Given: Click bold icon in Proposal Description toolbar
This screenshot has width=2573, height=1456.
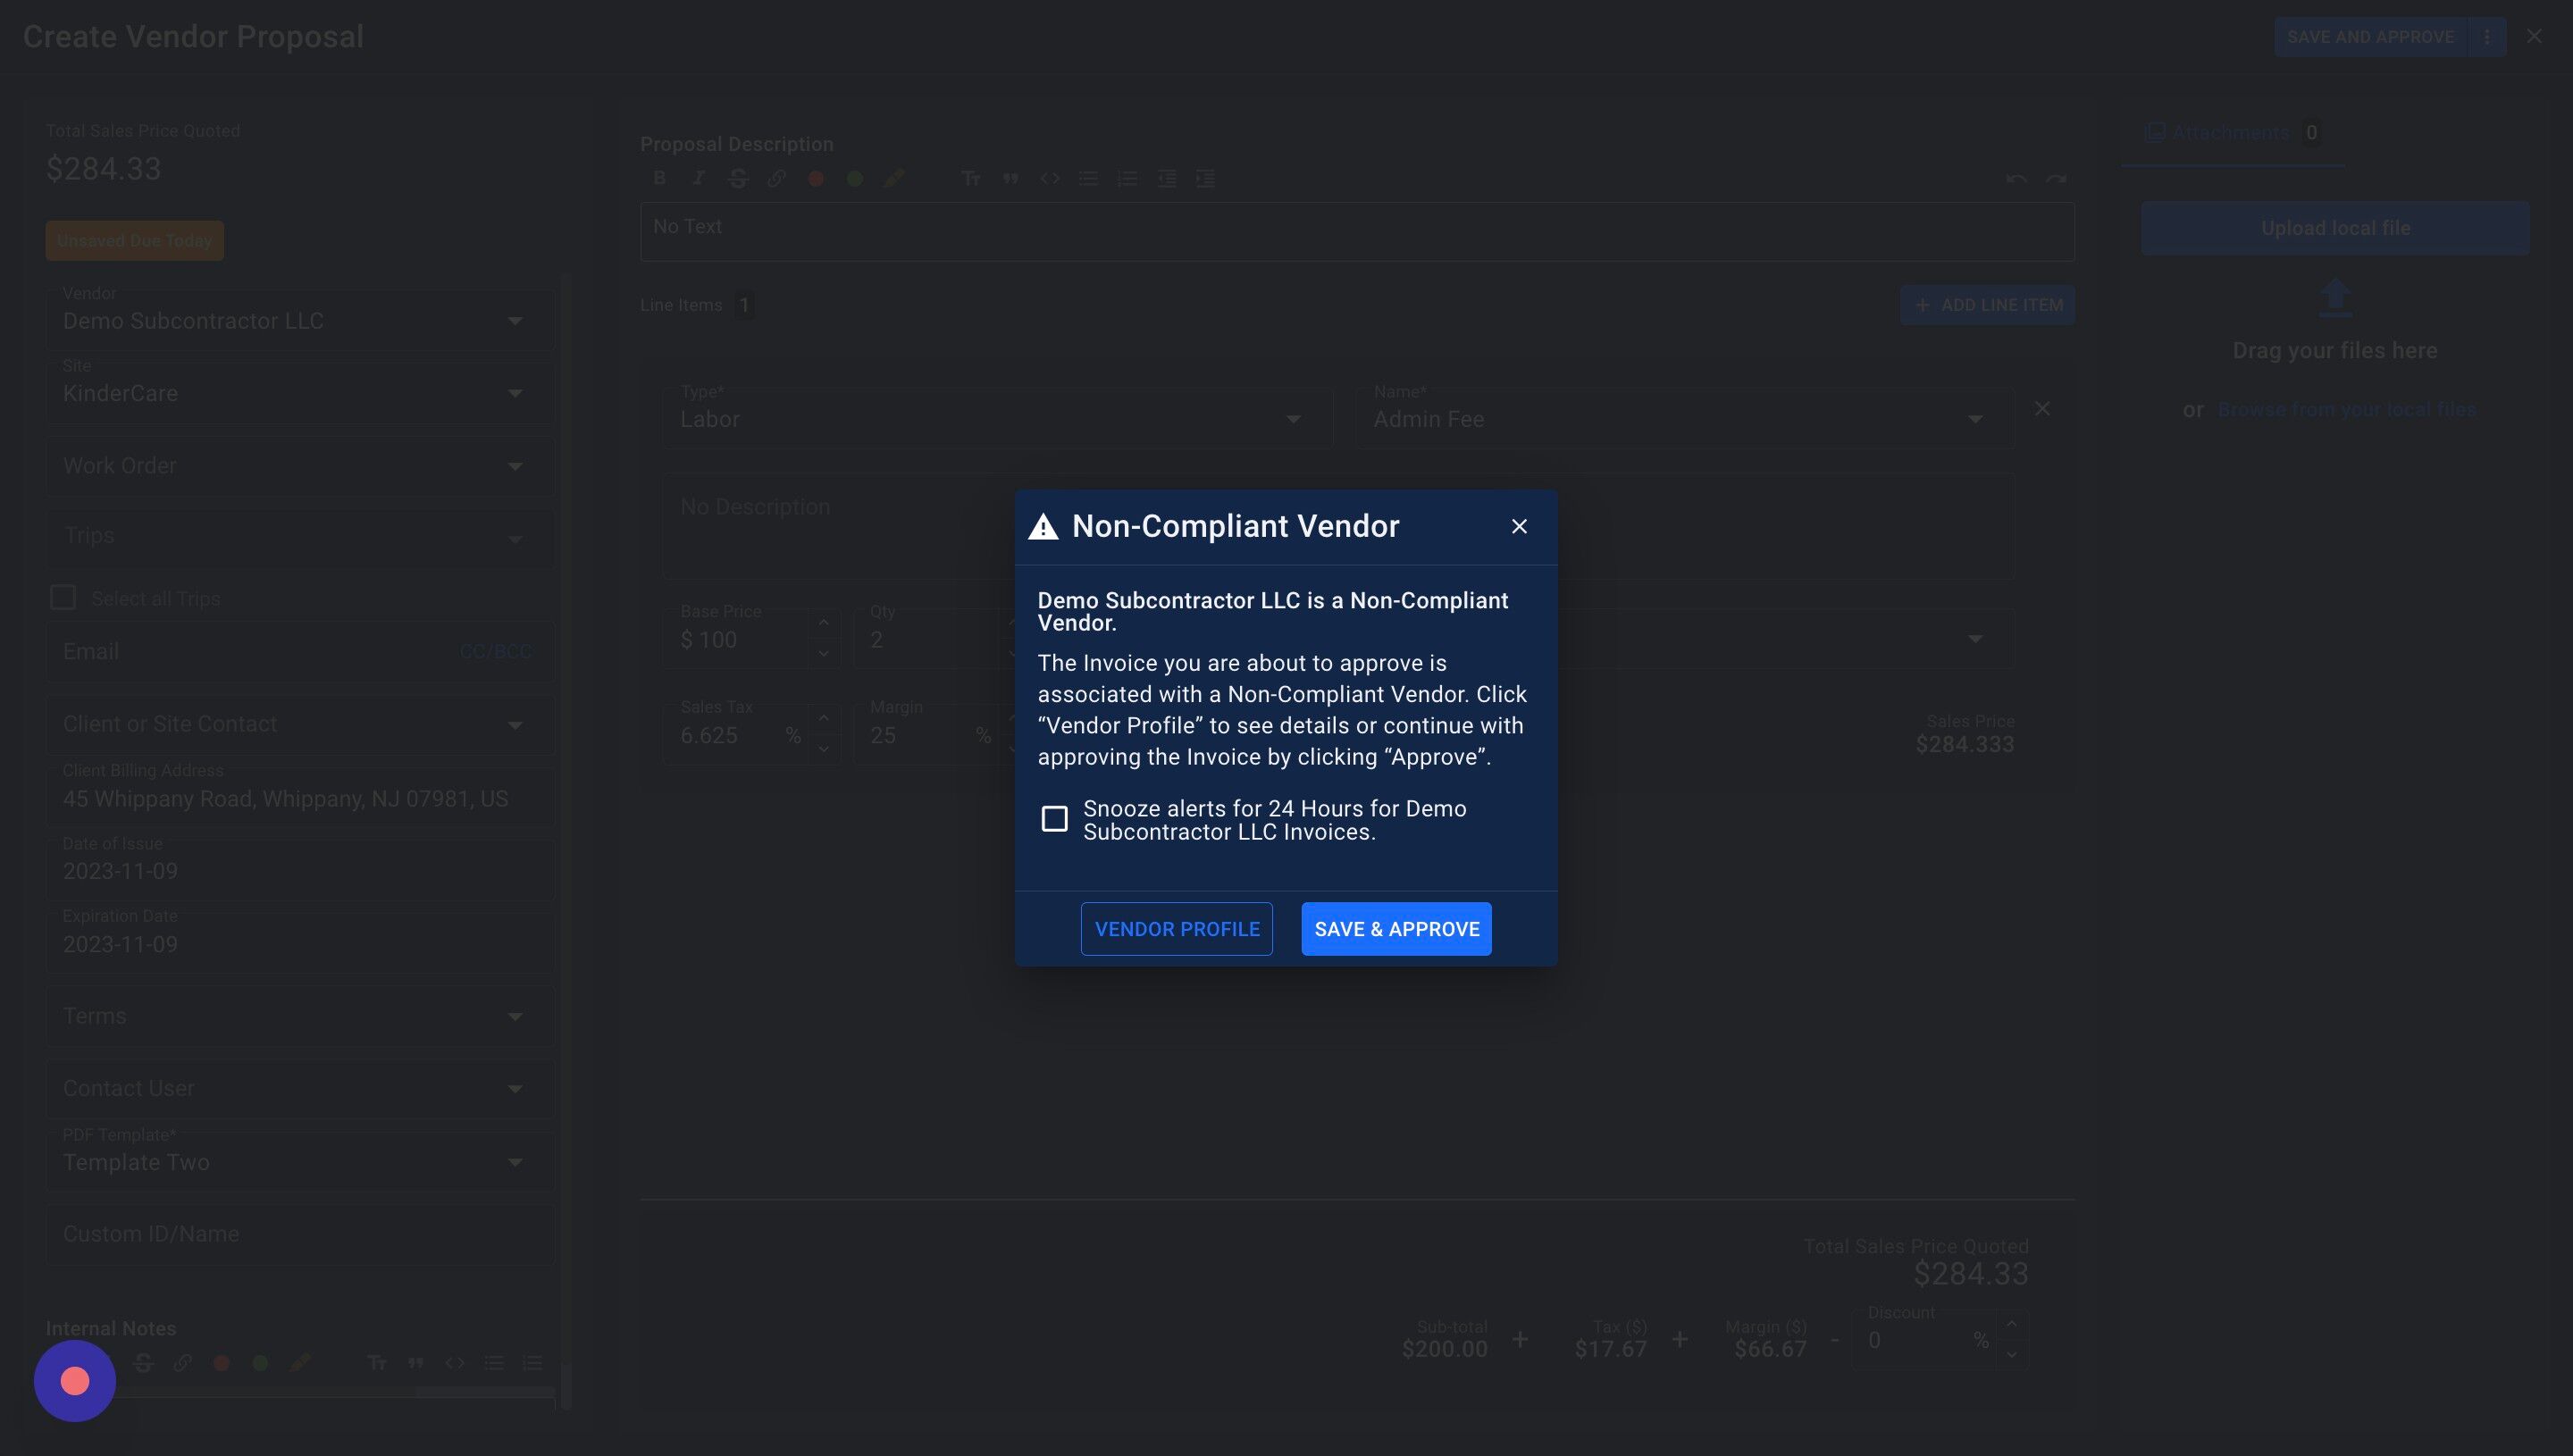Looking at the screenshot, I should click(660, 178).
